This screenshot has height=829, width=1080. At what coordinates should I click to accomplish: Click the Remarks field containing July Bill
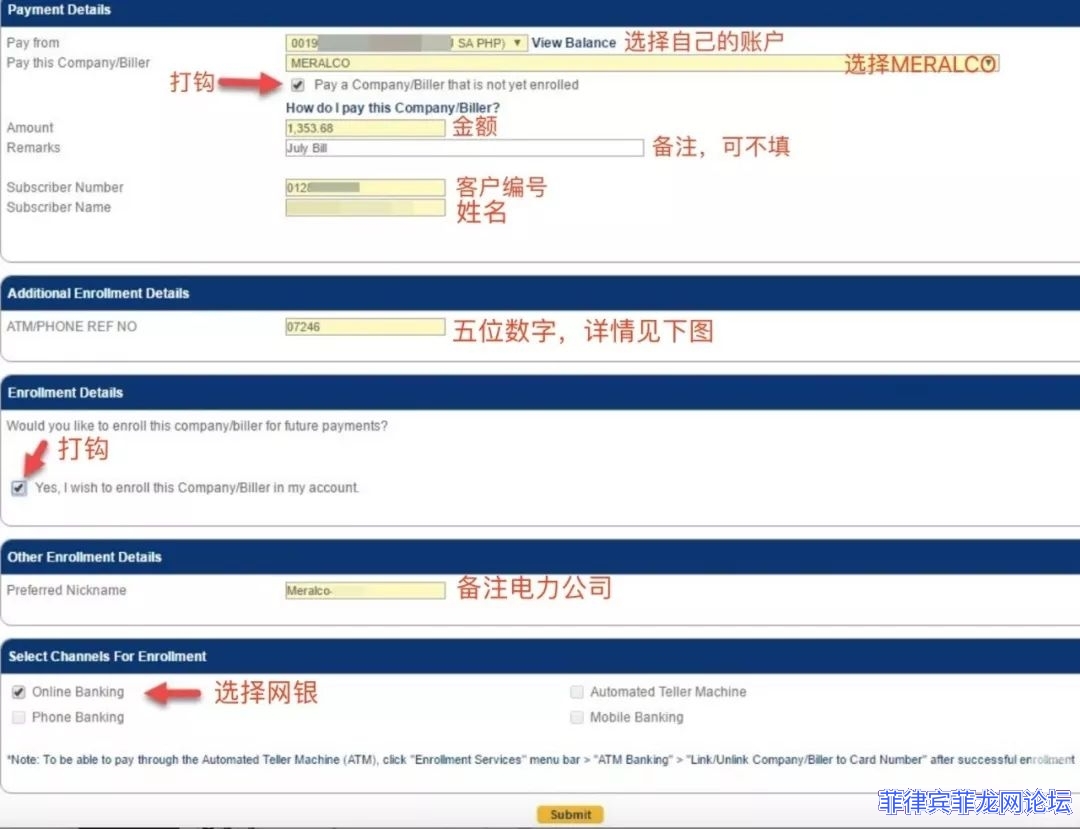point(464,148)
